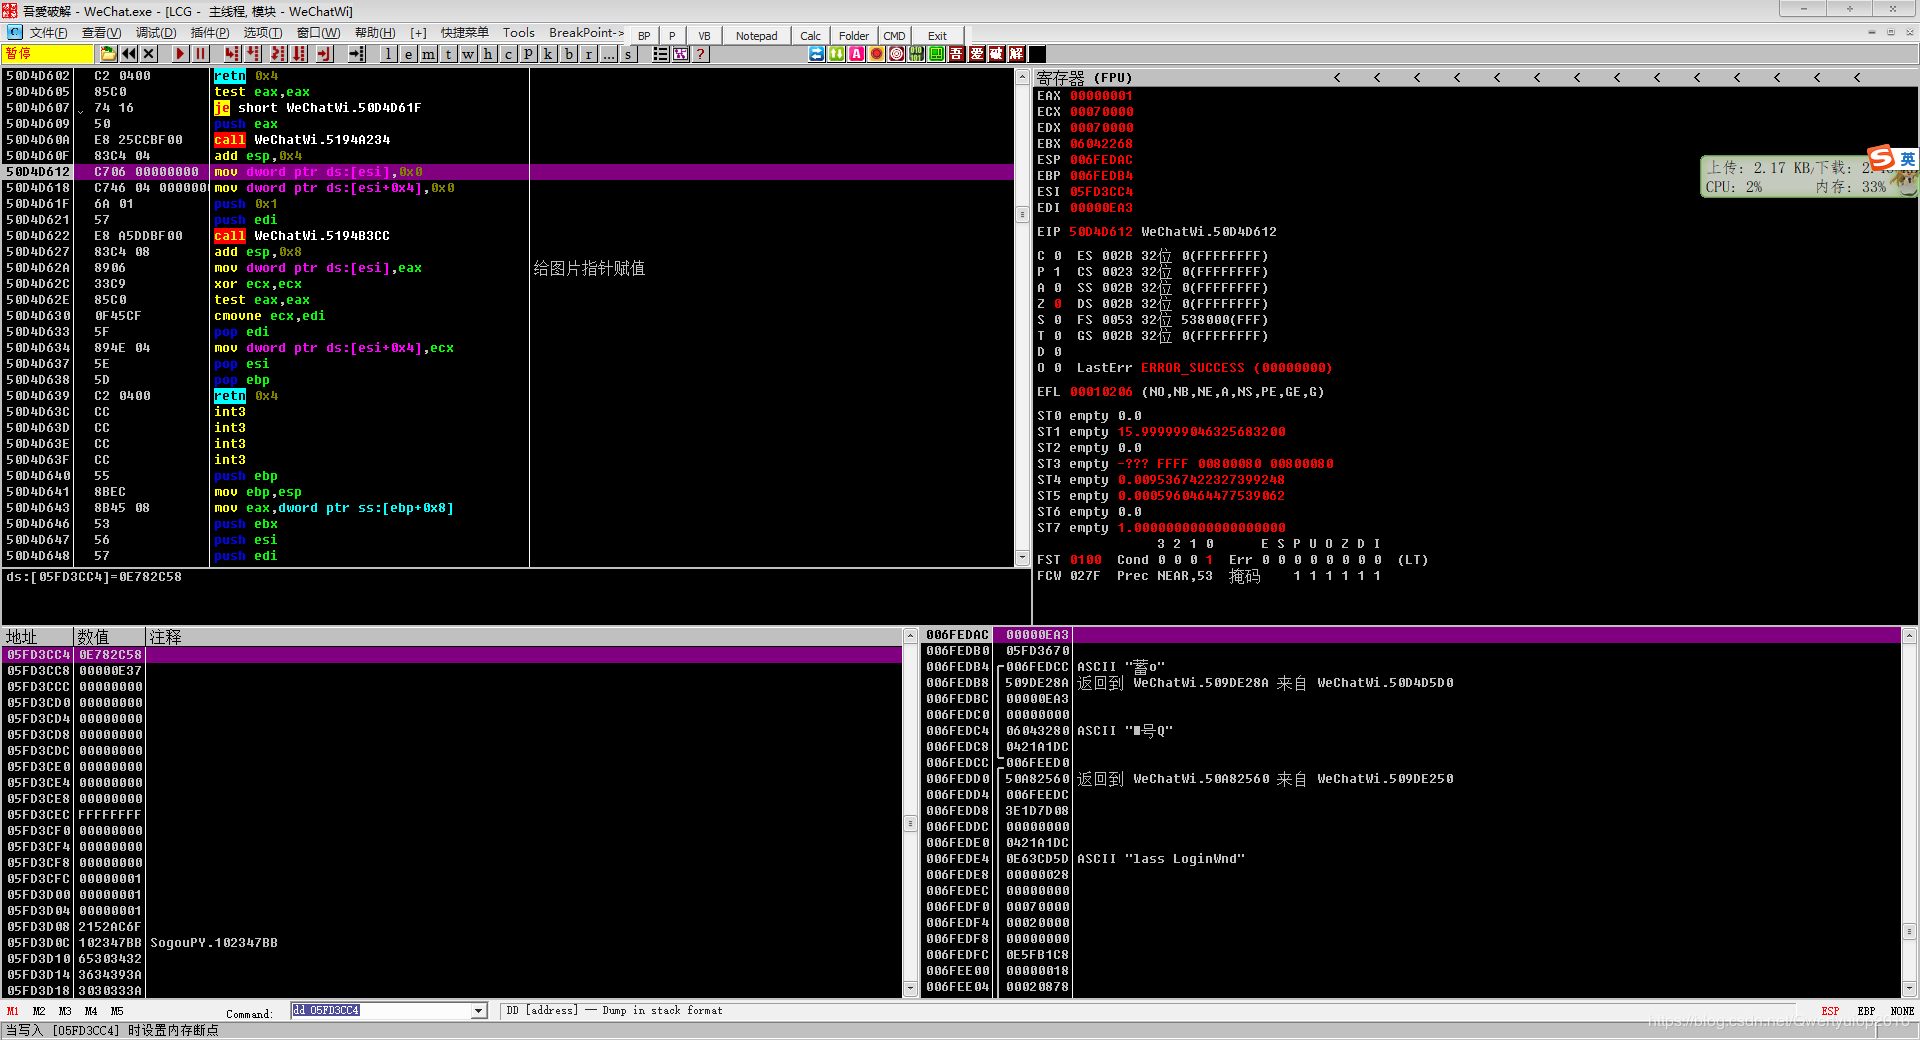Viewport: 1920px width, 1040px height.
Task: Click the Open file folder icon
Action: [x=109, y=54]
